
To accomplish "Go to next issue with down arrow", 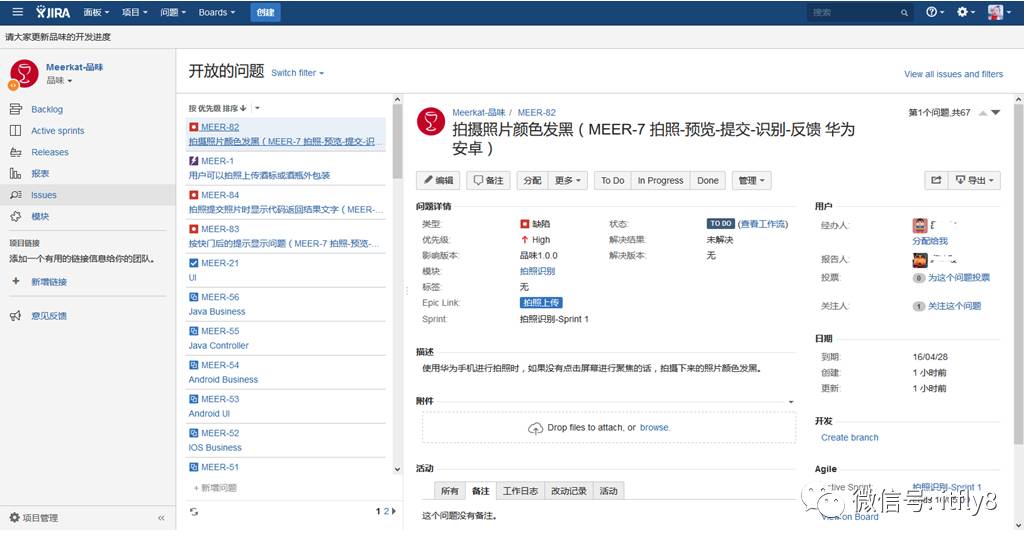I will tap(996, 113).
